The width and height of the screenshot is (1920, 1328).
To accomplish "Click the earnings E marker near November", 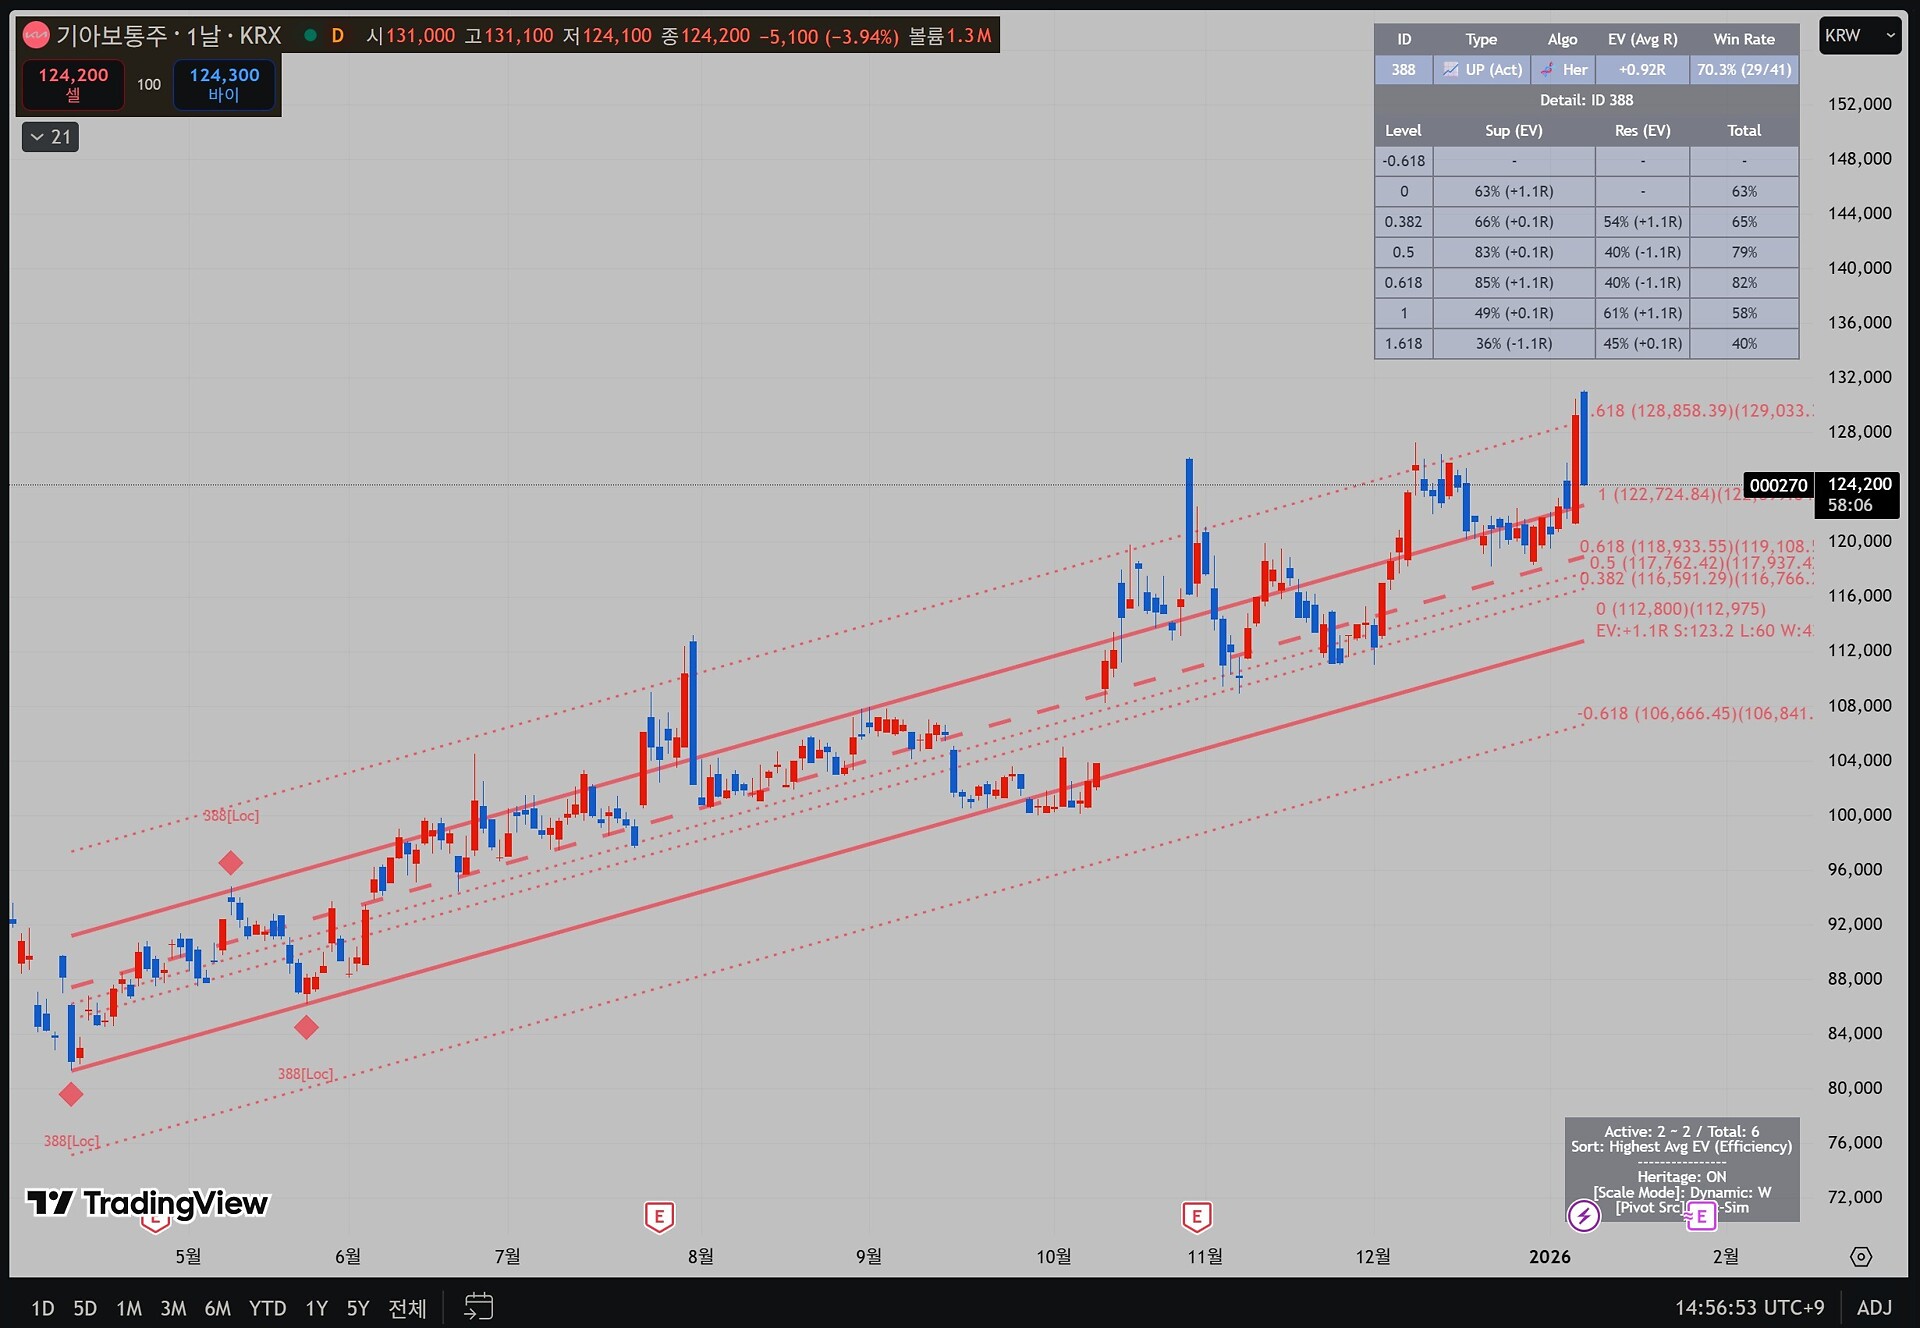I will pyautogui.click(x=1196, y=1217).
